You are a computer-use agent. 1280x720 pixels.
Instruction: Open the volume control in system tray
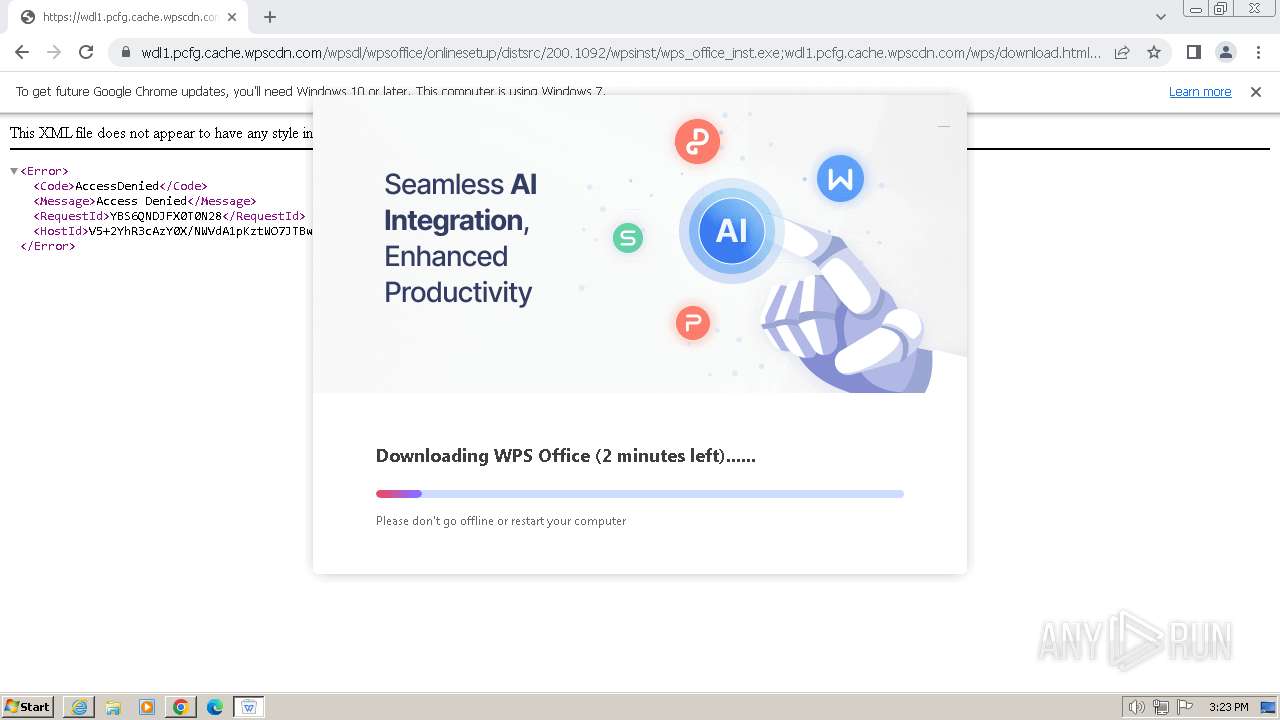pos(1136,707)
